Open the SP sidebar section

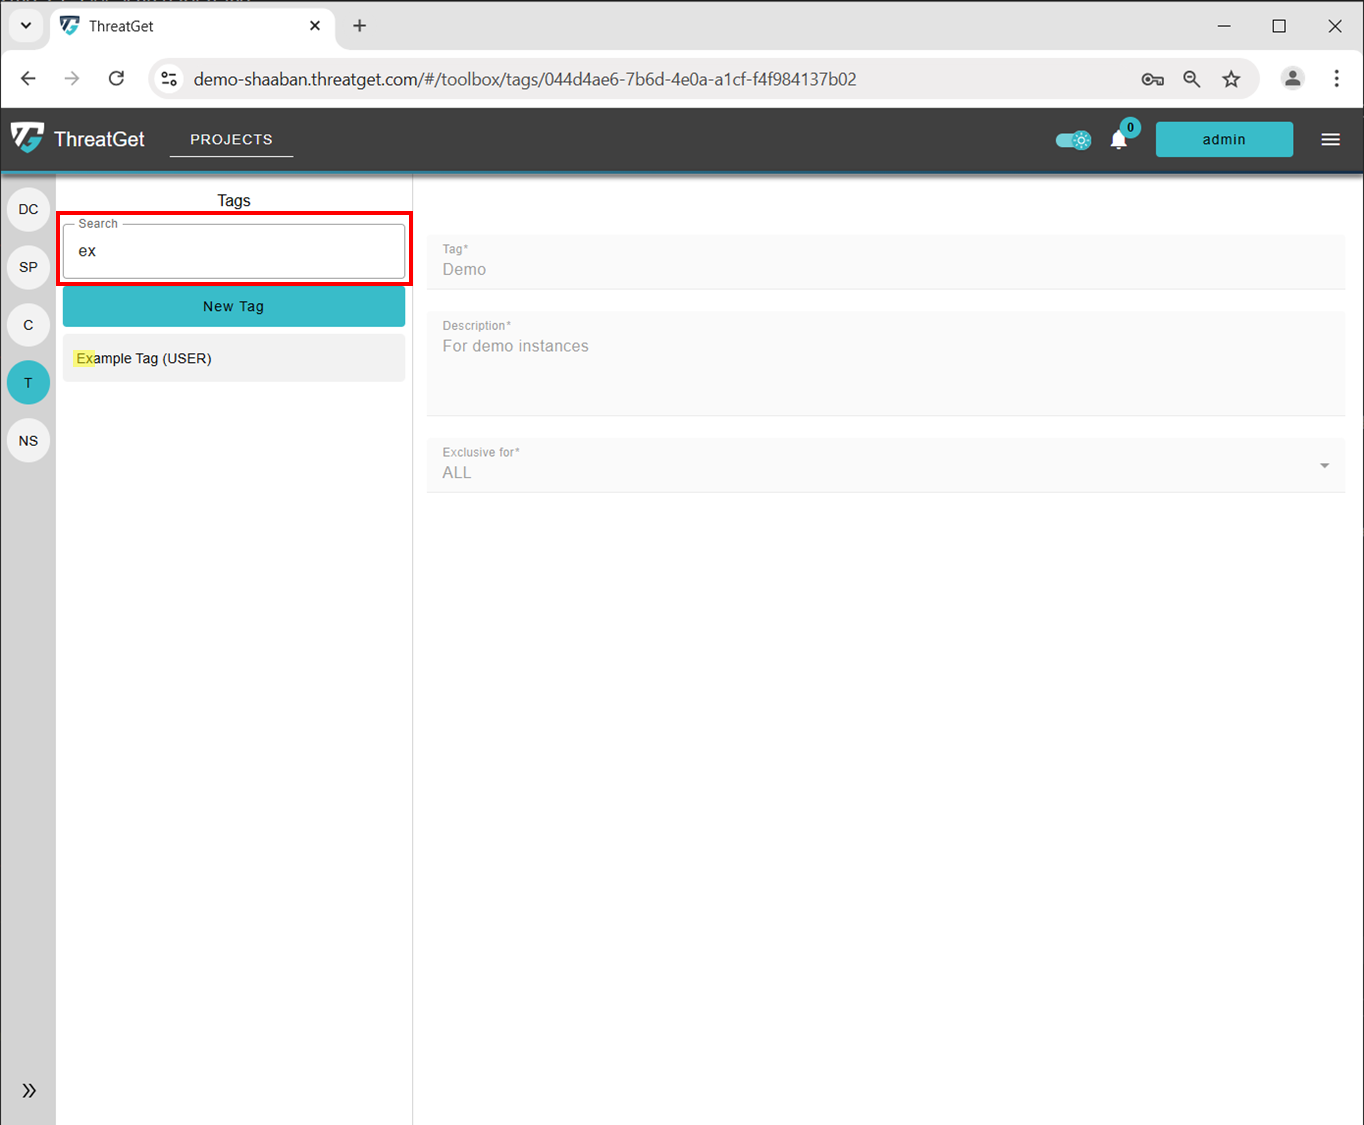click(x=28, y=267)
